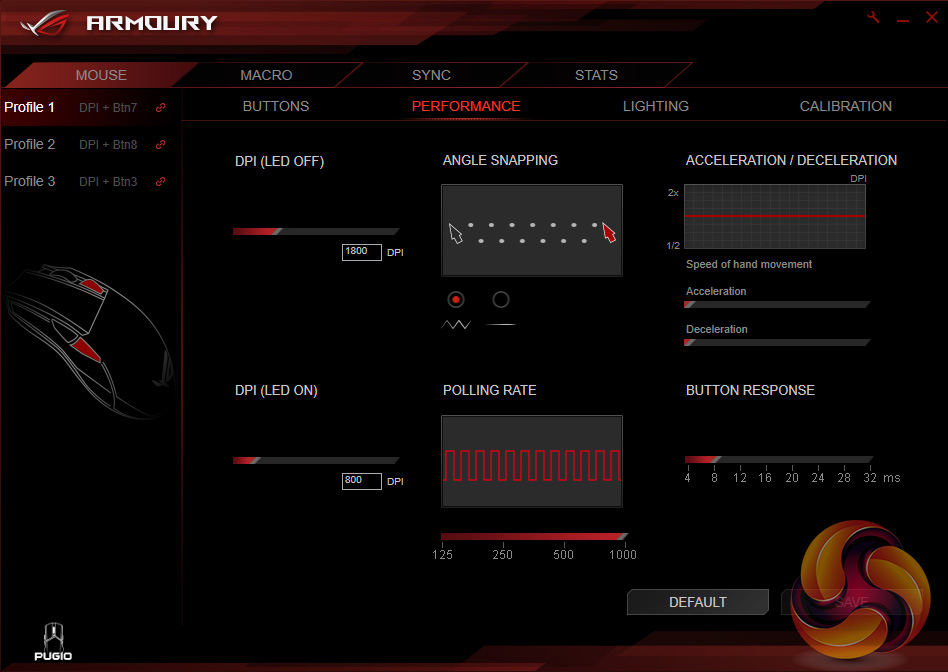Click the Acceleration slider
The width and height of the screenshot is (948, 672).
(x=777, y=305)
